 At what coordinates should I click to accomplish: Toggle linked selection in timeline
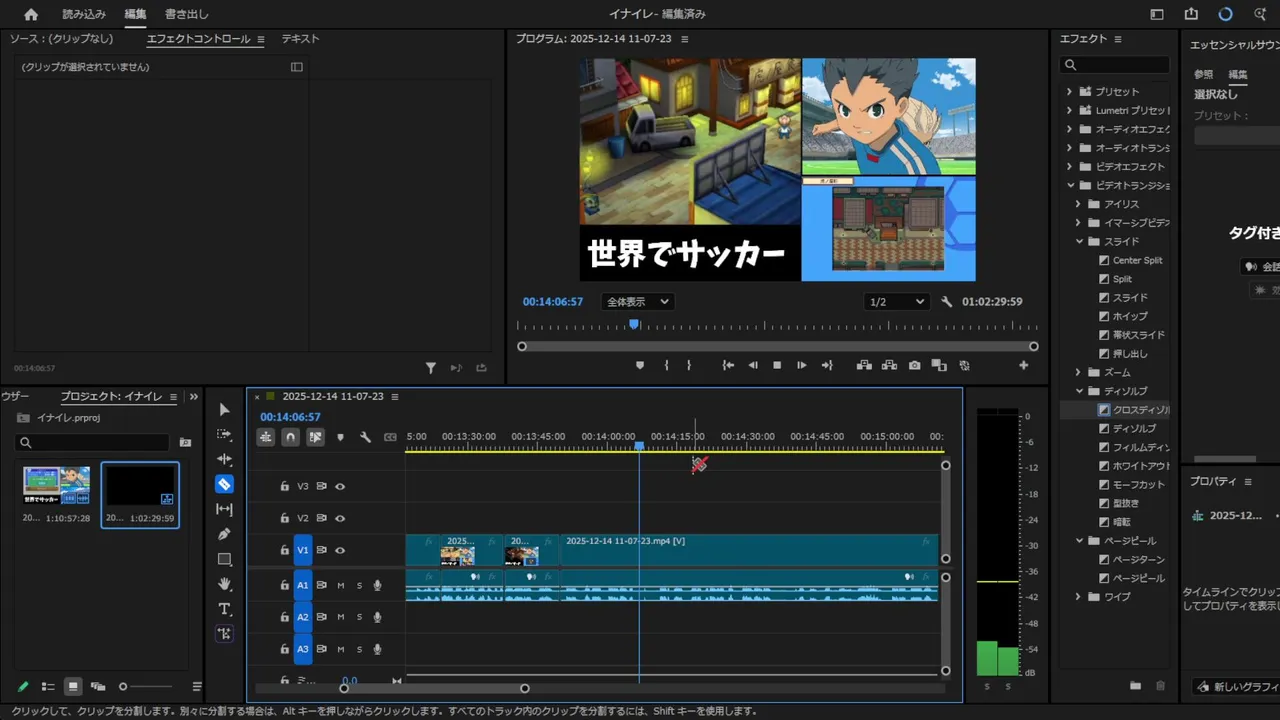(x=315, y=437)
